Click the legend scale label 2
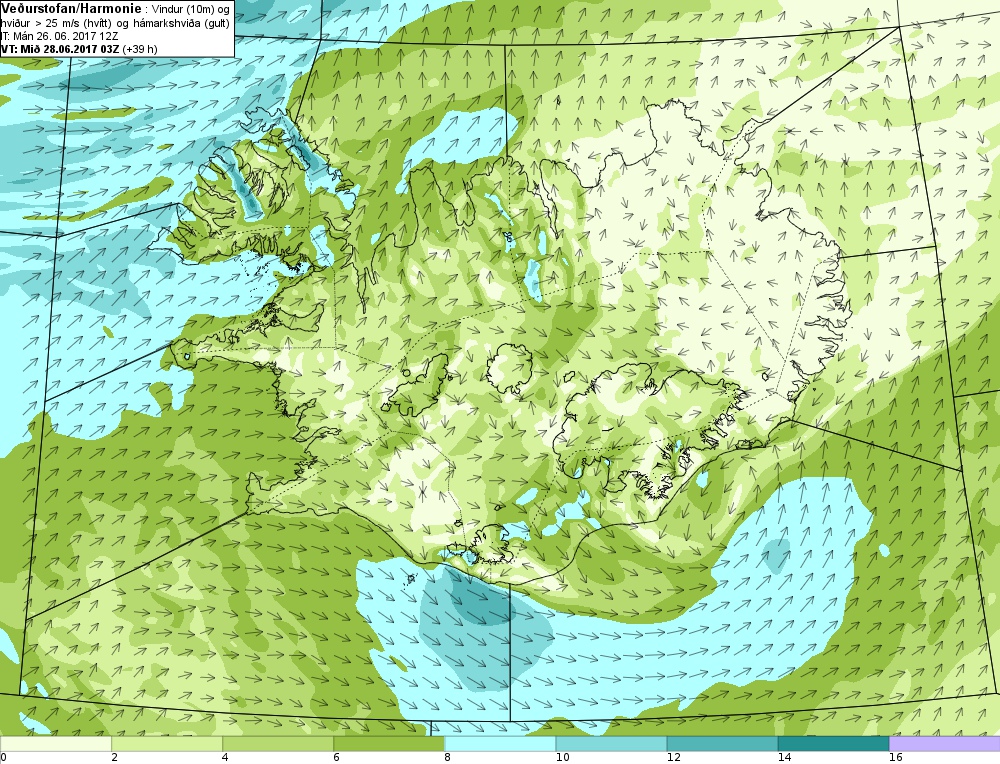 (x=115, y=758)
